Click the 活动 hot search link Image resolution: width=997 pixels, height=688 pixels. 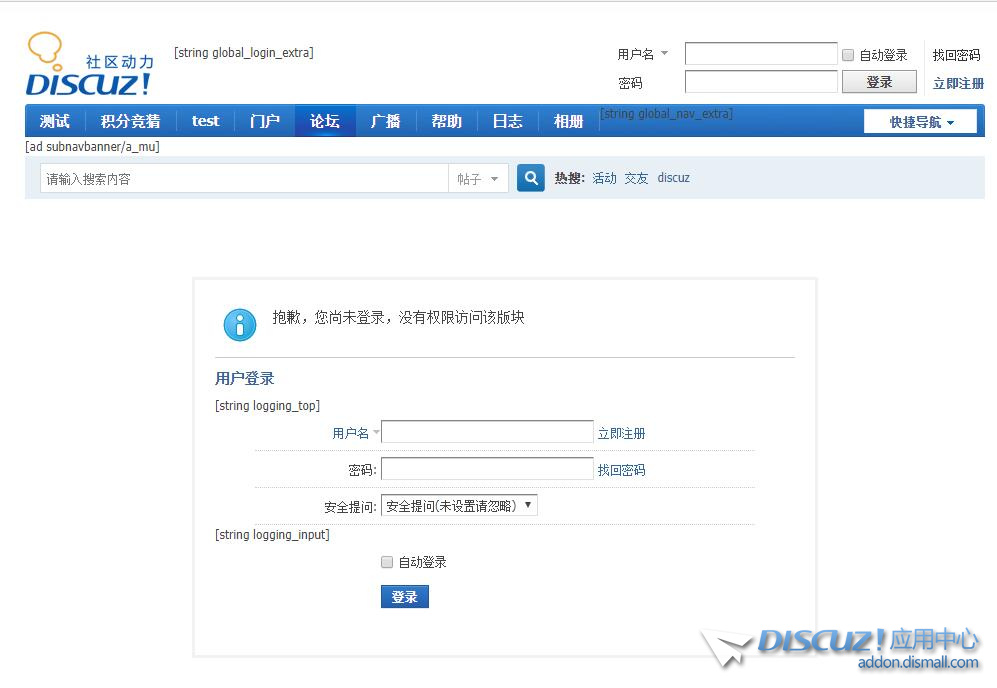[x=604, y=178]
